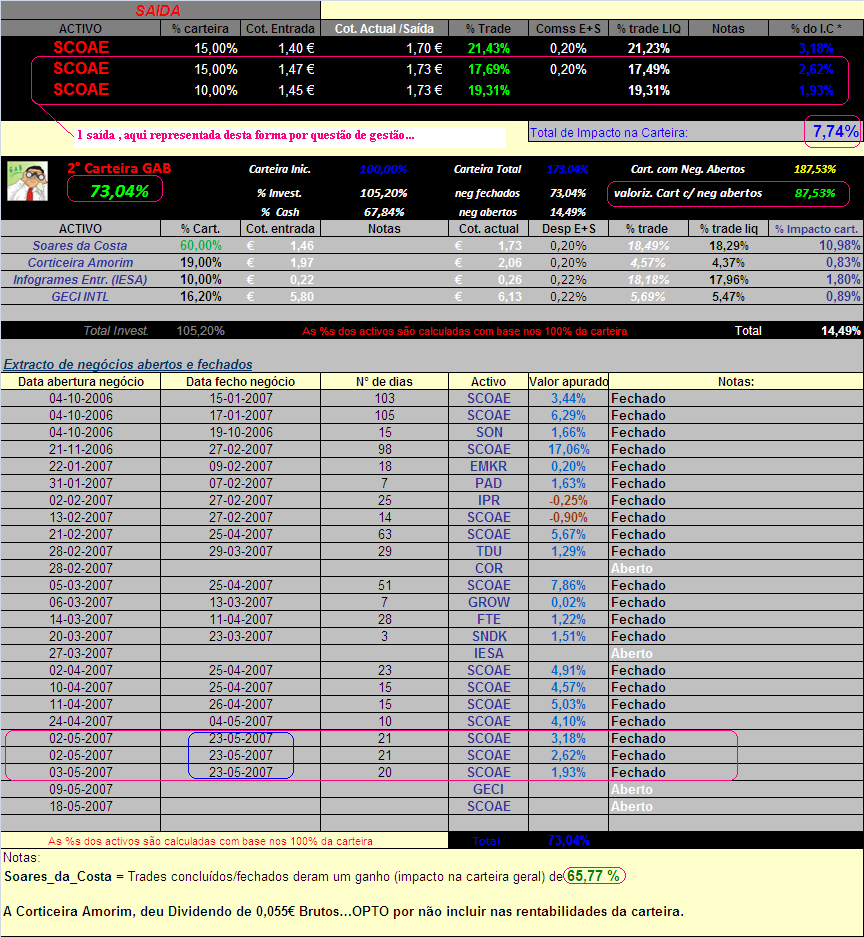The image size is (864, 937).
Task: Select the 'Valor apurado' column header
Action: coord(568,381)
